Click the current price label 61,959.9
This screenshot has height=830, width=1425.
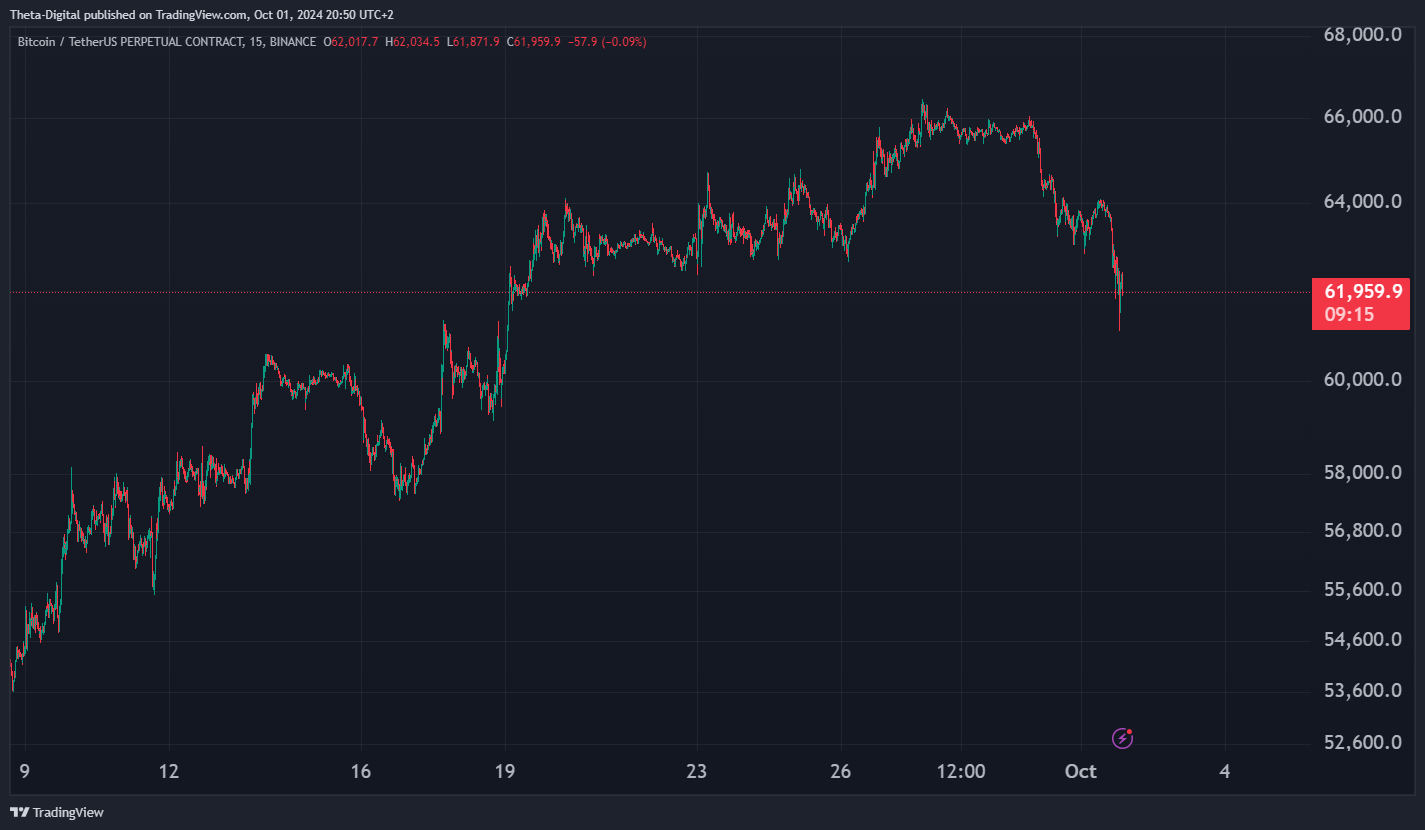1361,292
